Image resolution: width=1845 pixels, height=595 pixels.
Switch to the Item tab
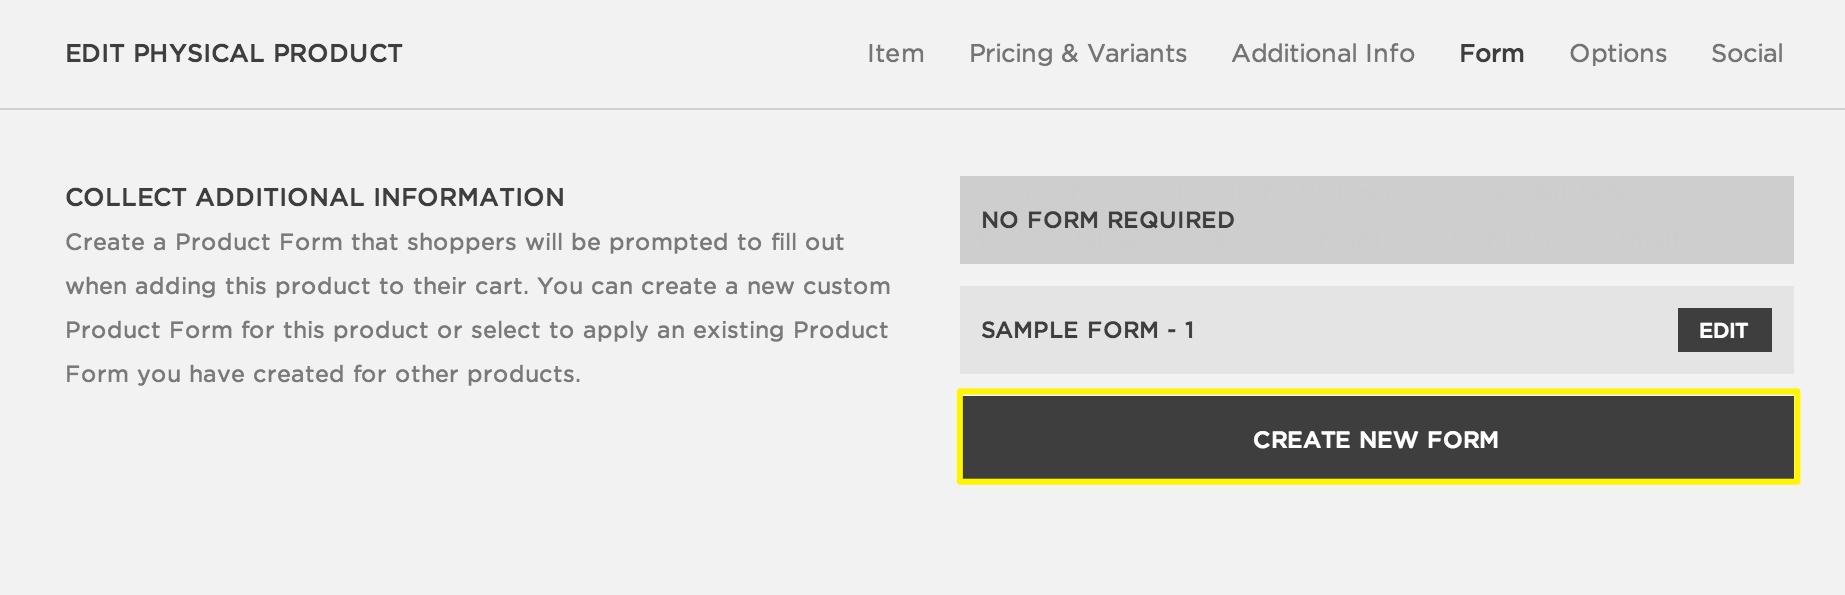pyautogui.click(x=895, y=53)
